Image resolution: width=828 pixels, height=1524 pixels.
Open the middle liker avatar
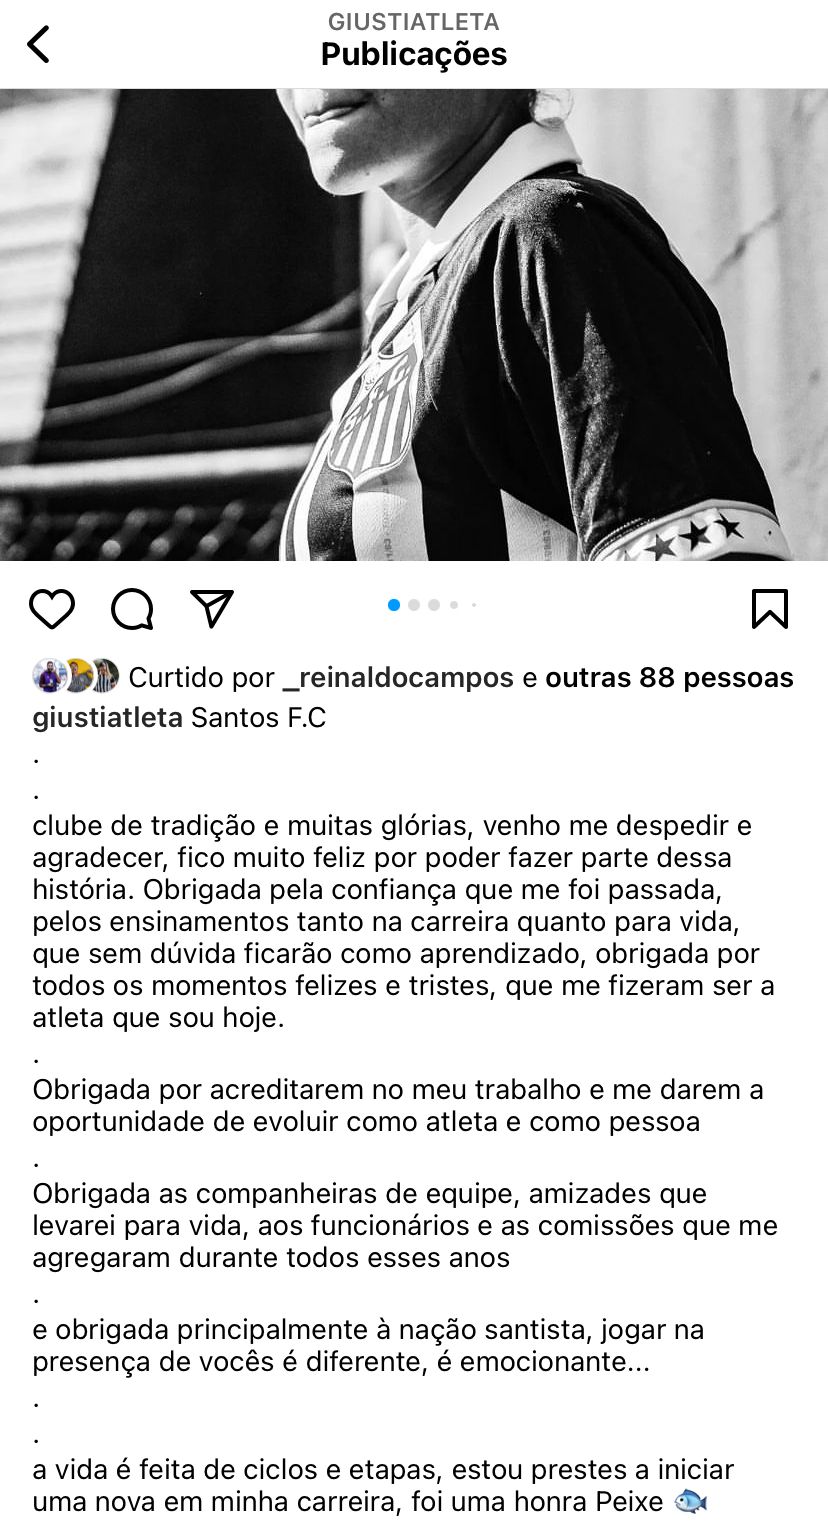(x=76, y=677)
